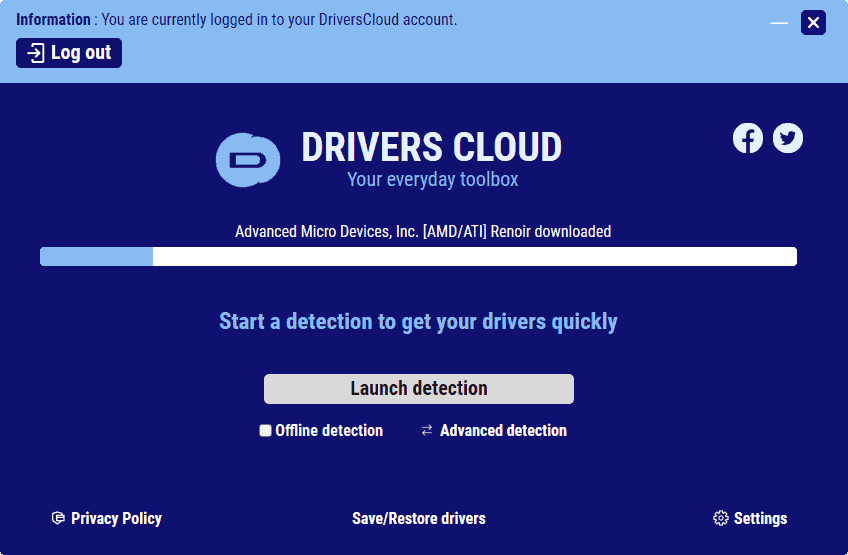Open the Settings page
The width and height of the screenshot is (848, 555).
[x=760, y=518]
